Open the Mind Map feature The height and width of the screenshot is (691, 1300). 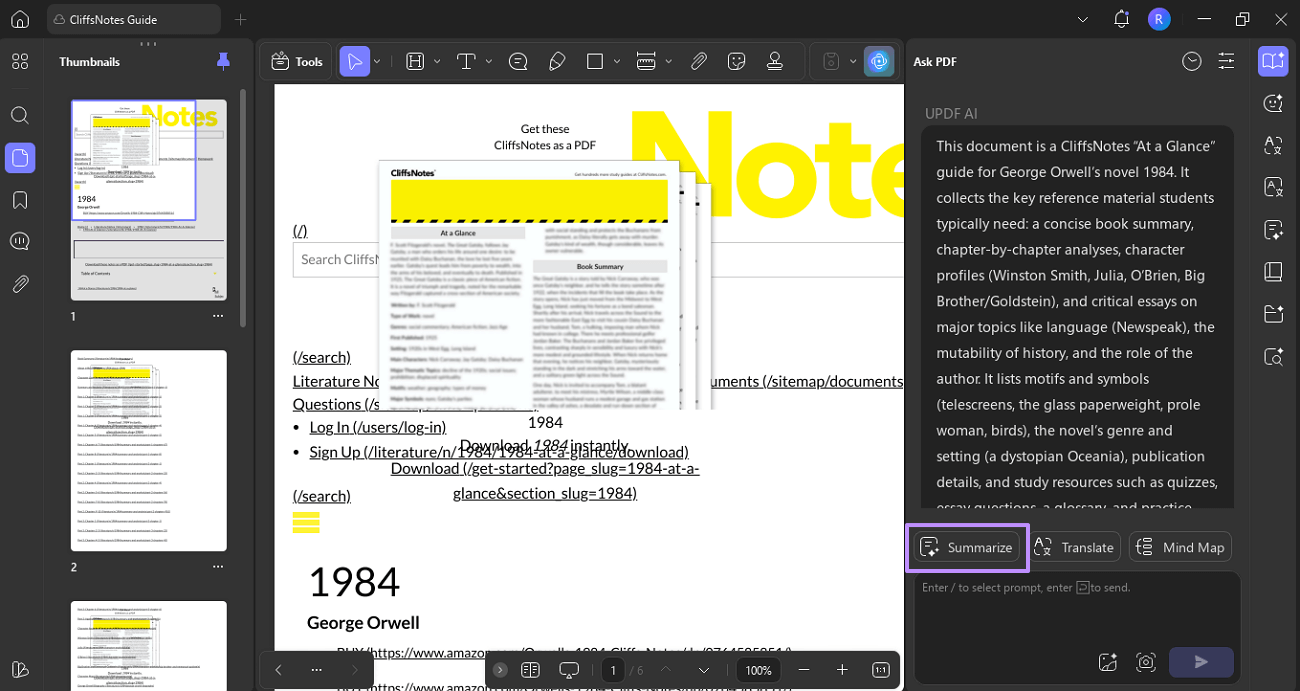coord(1180,547)
